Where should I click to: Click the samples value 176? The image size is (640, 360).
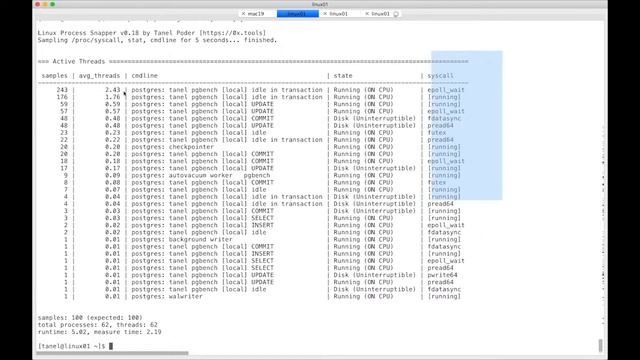(x=62, y=97)
